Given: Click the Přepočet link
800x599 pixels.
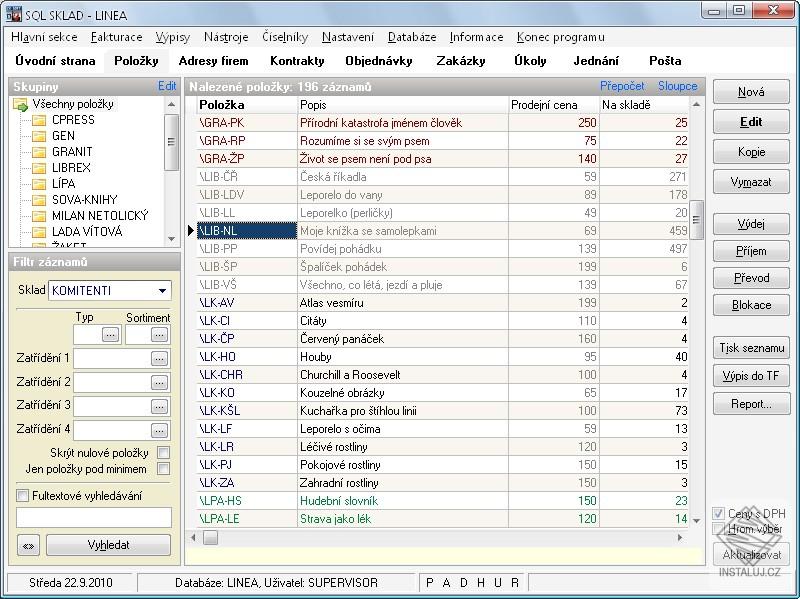Looking at the screenshot, I should click(x=622, y=86).
